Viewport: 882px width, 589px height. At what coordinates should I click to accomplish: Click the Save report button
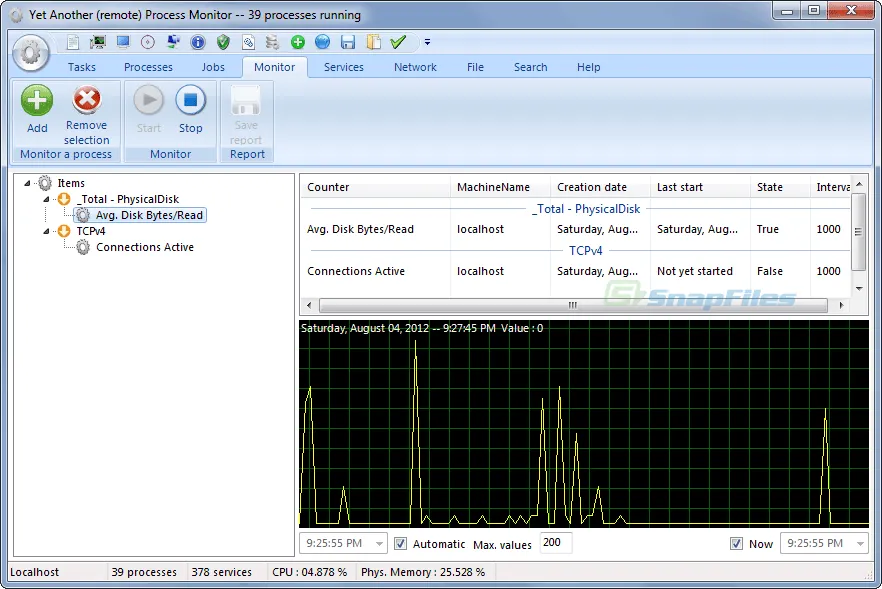click(246, 116)
